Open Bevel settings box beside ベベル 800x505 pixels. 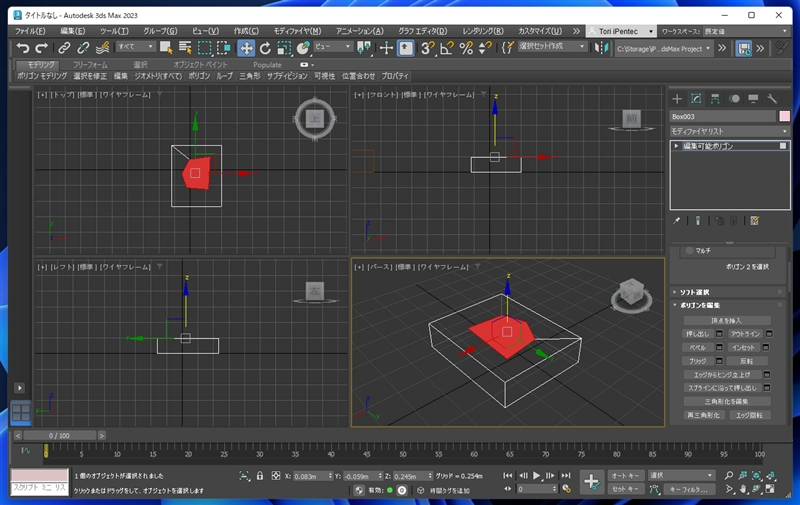[719, 347]
